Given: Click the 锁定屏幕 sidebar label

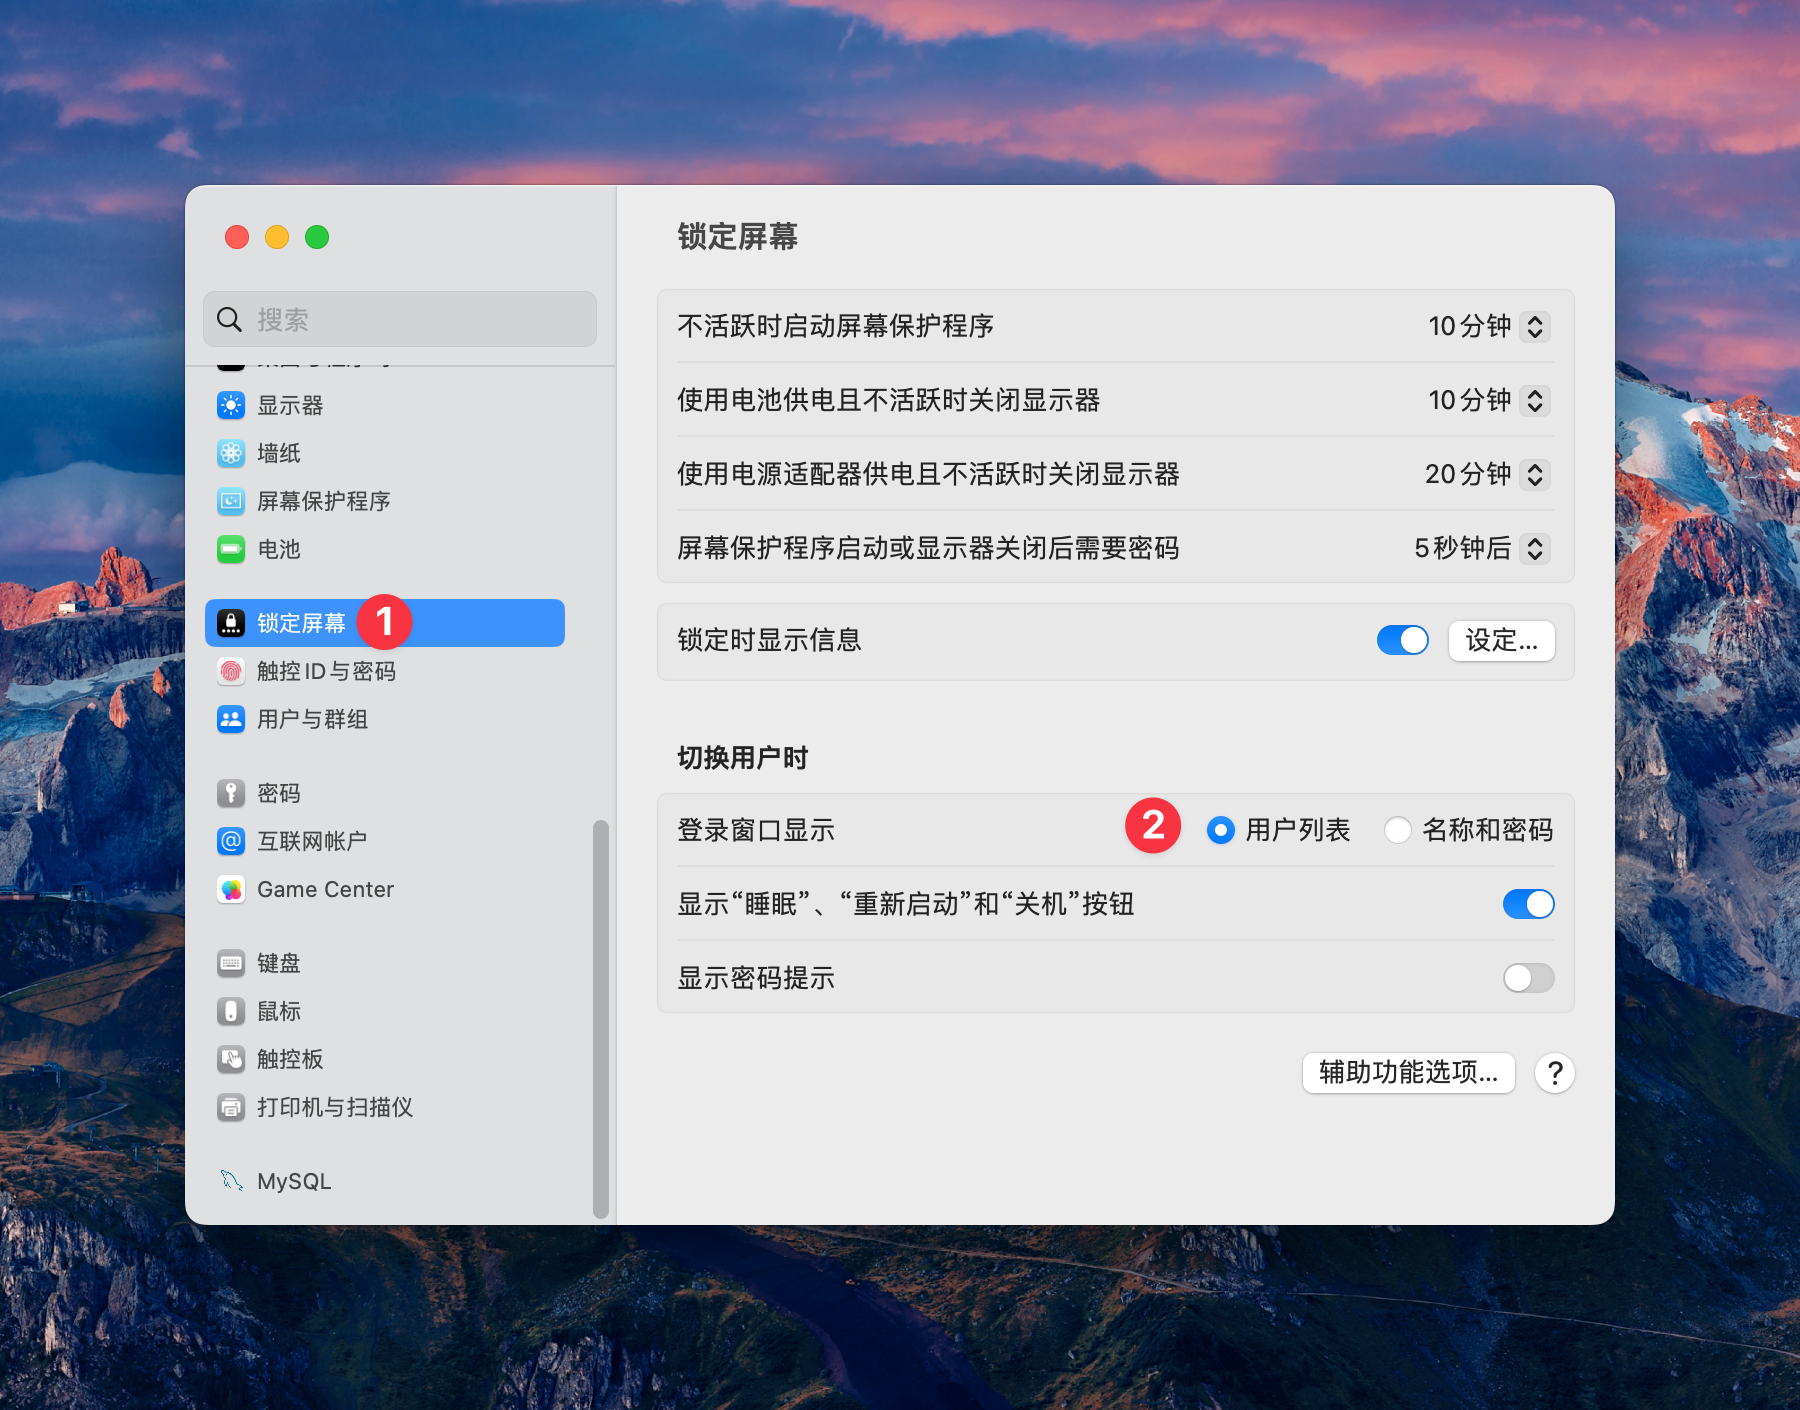Looking at the screenshot, I should point(301,623).
